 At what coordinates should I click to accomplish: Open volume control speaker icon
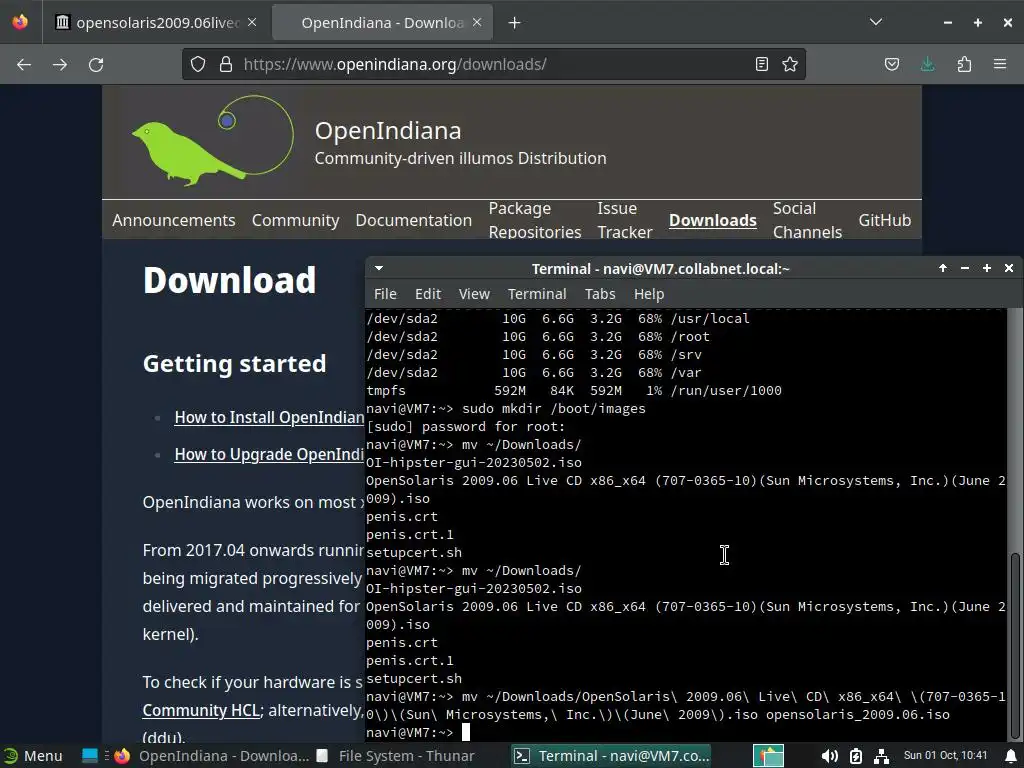coord(829,756)
